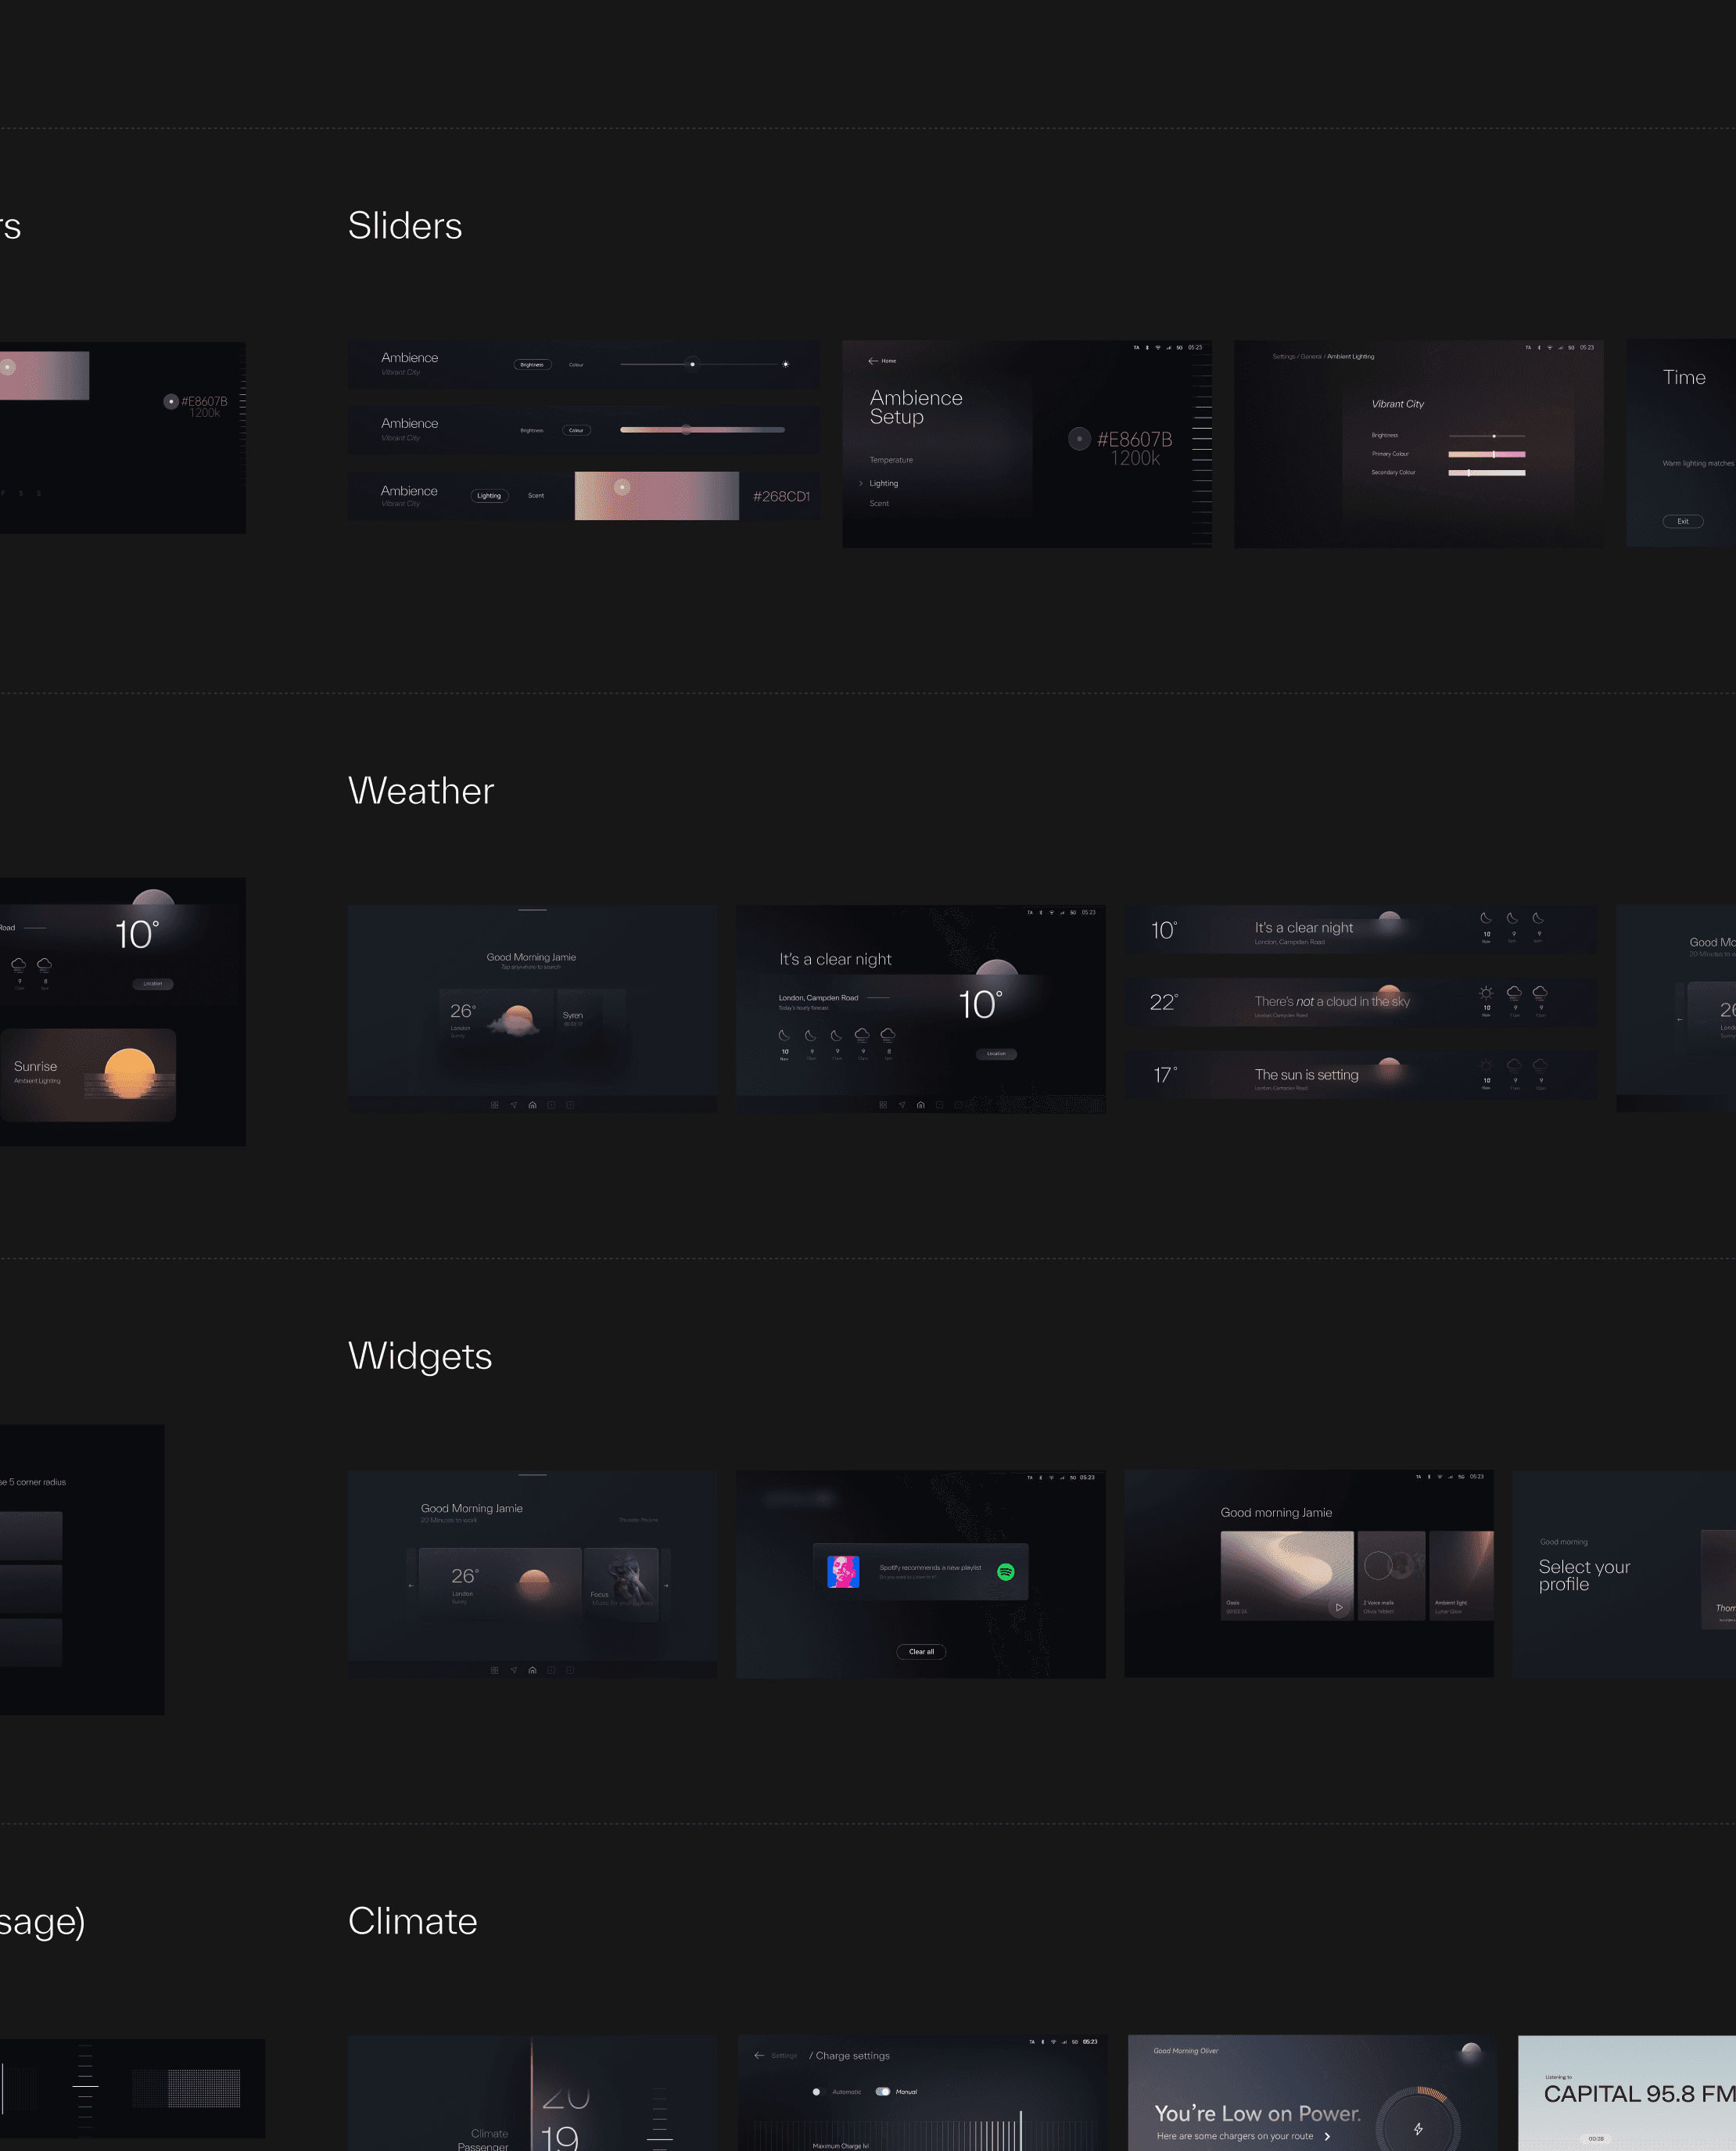This screenshot has width=1736, height=2151.
Task: Click the grid icon in the Weather Good Morning Jamie nav bar
Action: (495, 1105)
